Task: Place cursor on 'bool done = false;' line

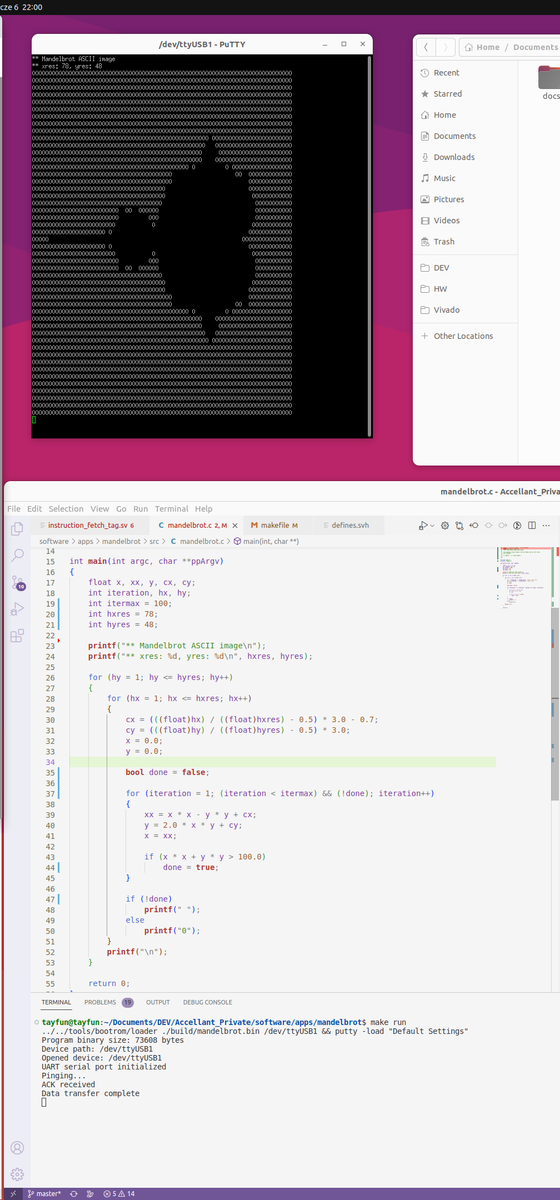Action: [167, 772]
